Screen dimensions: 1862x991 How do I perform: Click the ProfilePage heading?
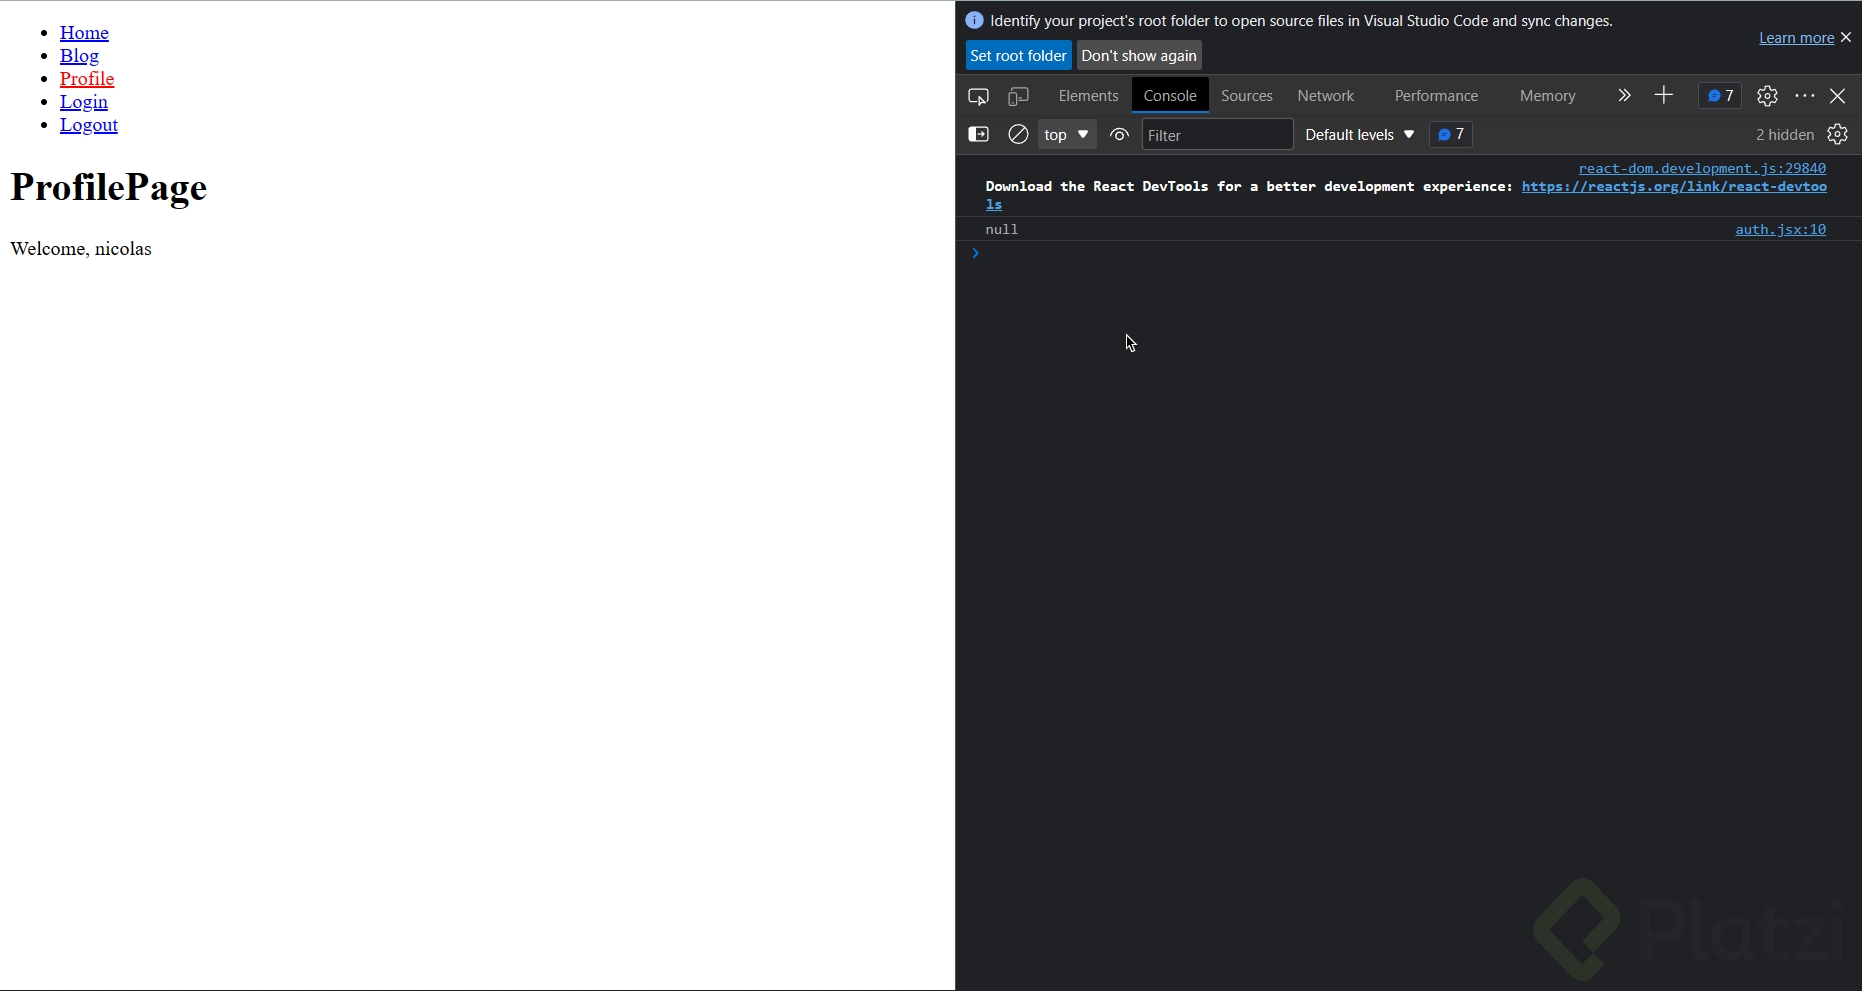109,187
